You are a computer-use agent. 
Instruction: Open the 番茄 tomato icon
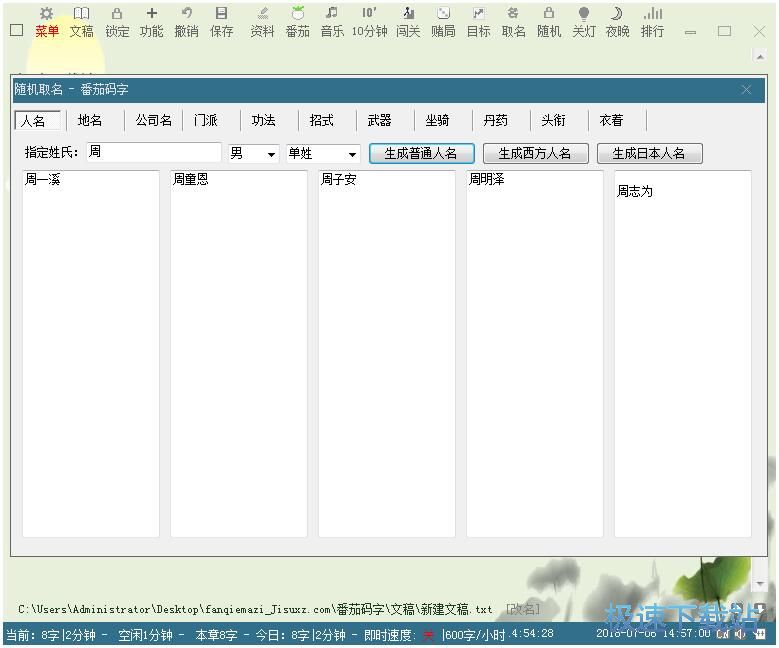(297, 14)
